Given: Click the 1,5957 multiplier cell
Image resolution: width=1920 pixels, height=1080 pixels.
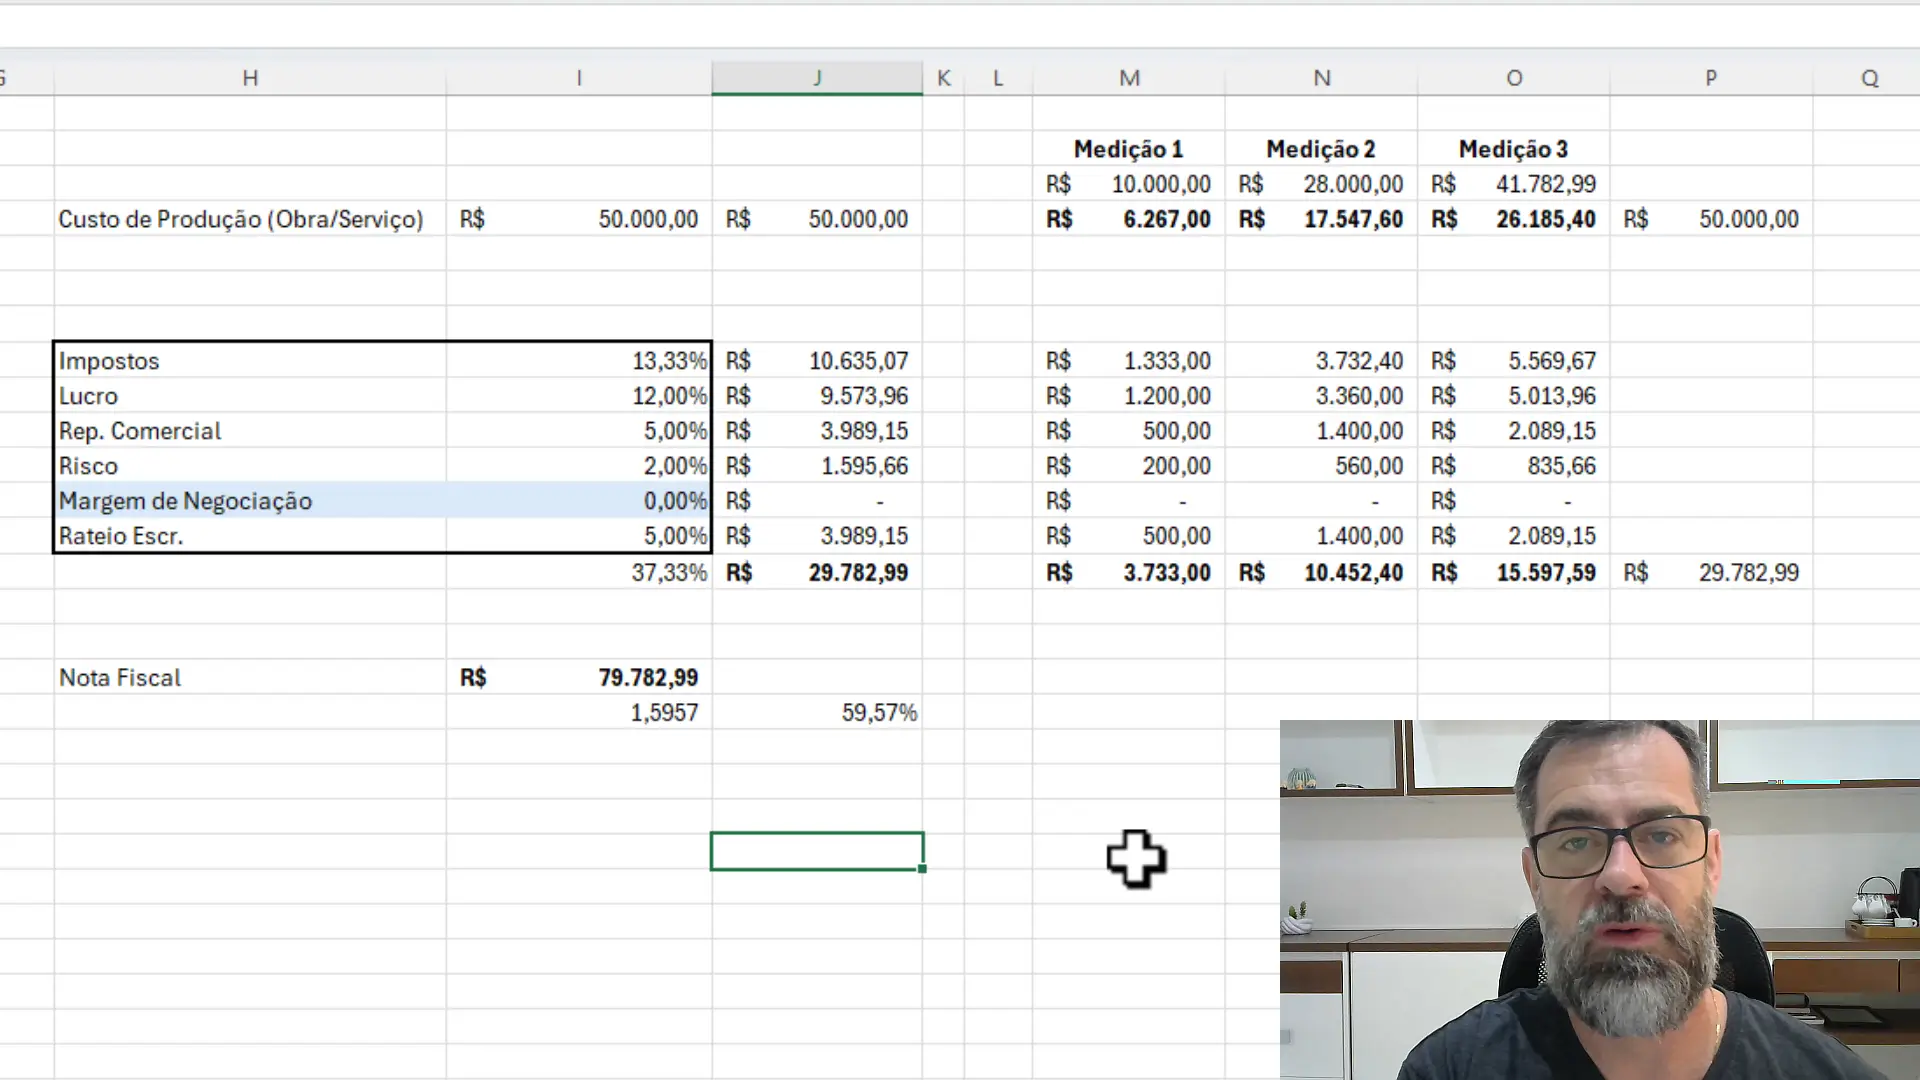Looking at the screenshot, I should (x=664, y=713).
